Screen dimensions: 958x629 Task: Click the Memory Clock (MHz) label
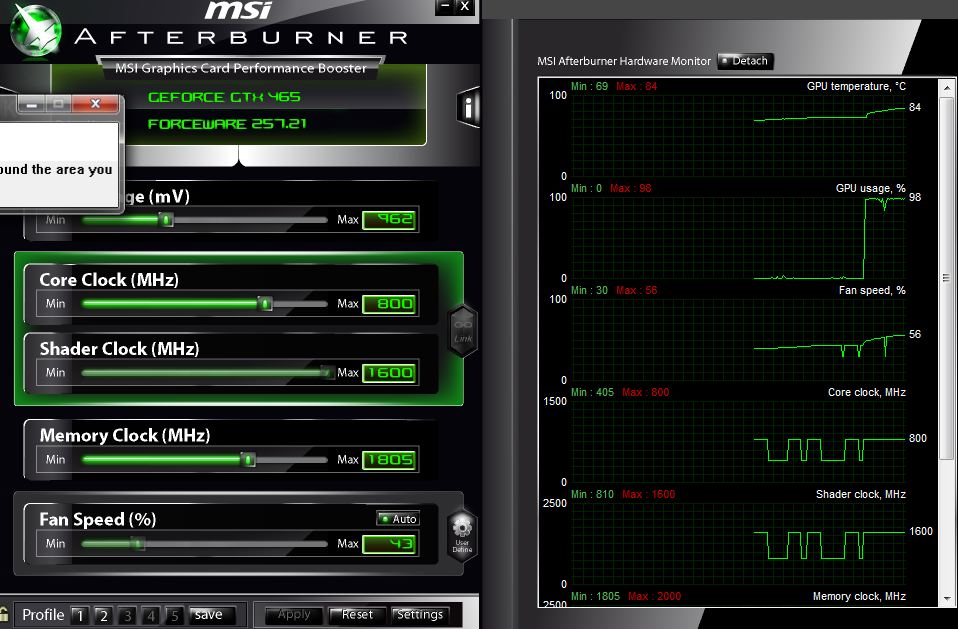(x=125, y=435)
